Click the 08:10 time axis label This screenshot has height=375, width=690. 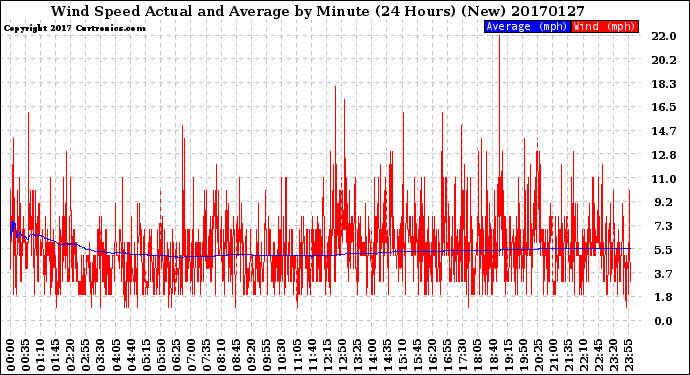[221, 355]
